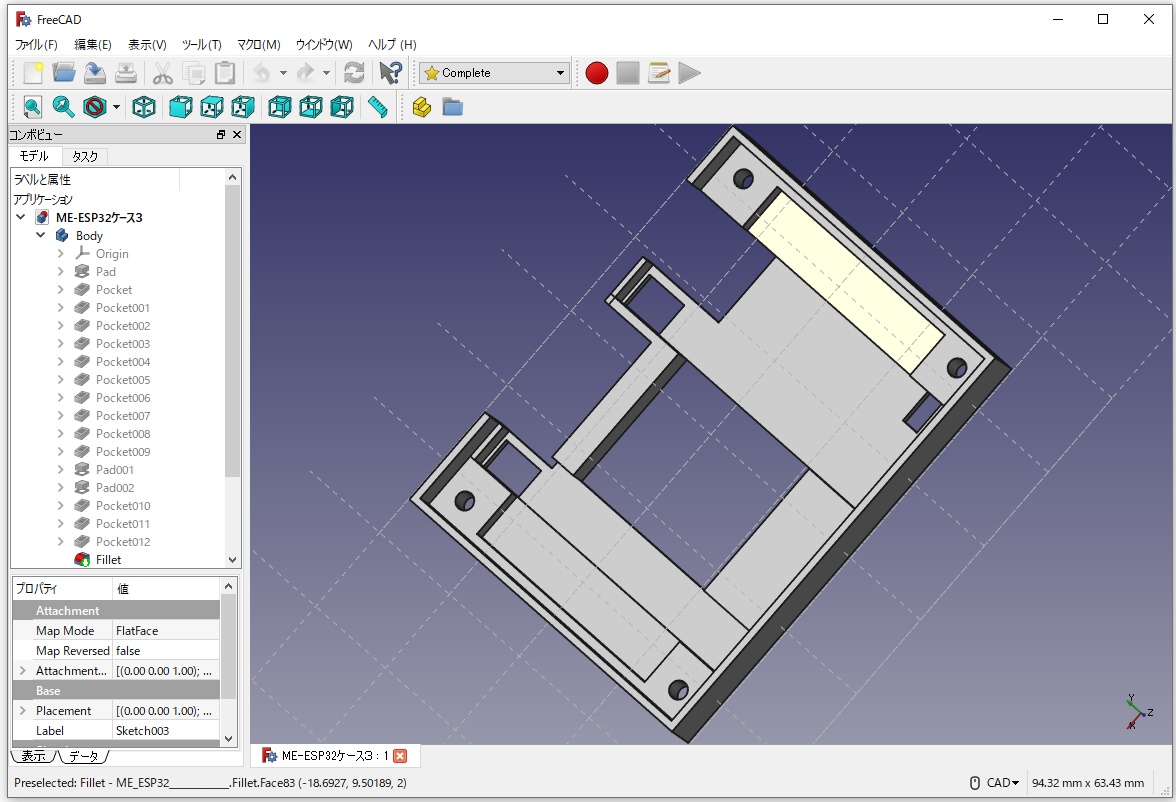Click the measure distance ruler icon
The height and width of the screenshot is (802, 1176).
click(377, 107)
